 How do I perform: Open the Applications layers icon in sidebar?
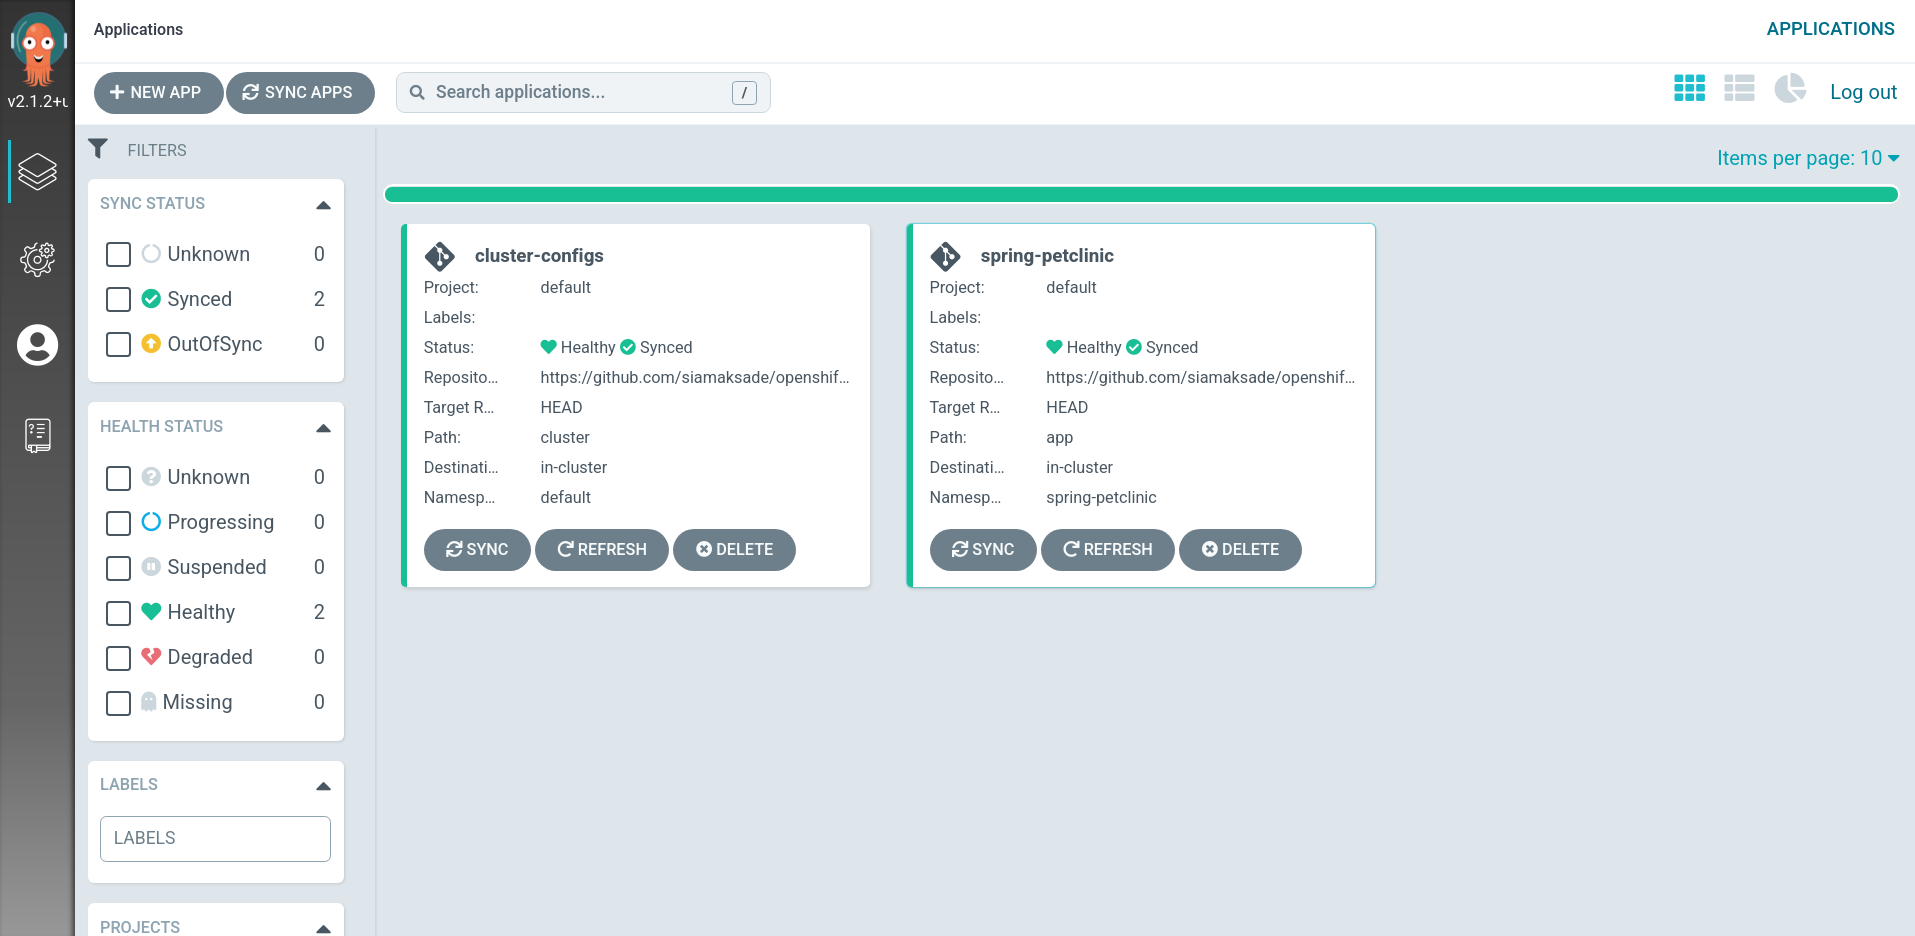pyautogui.click(x=37, y=172)
